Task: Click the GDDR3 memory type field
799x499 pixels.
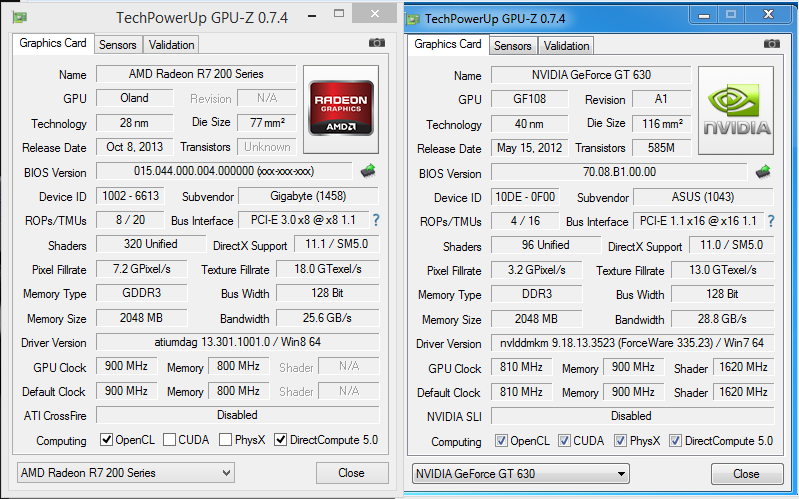Action: coord(142,293)
